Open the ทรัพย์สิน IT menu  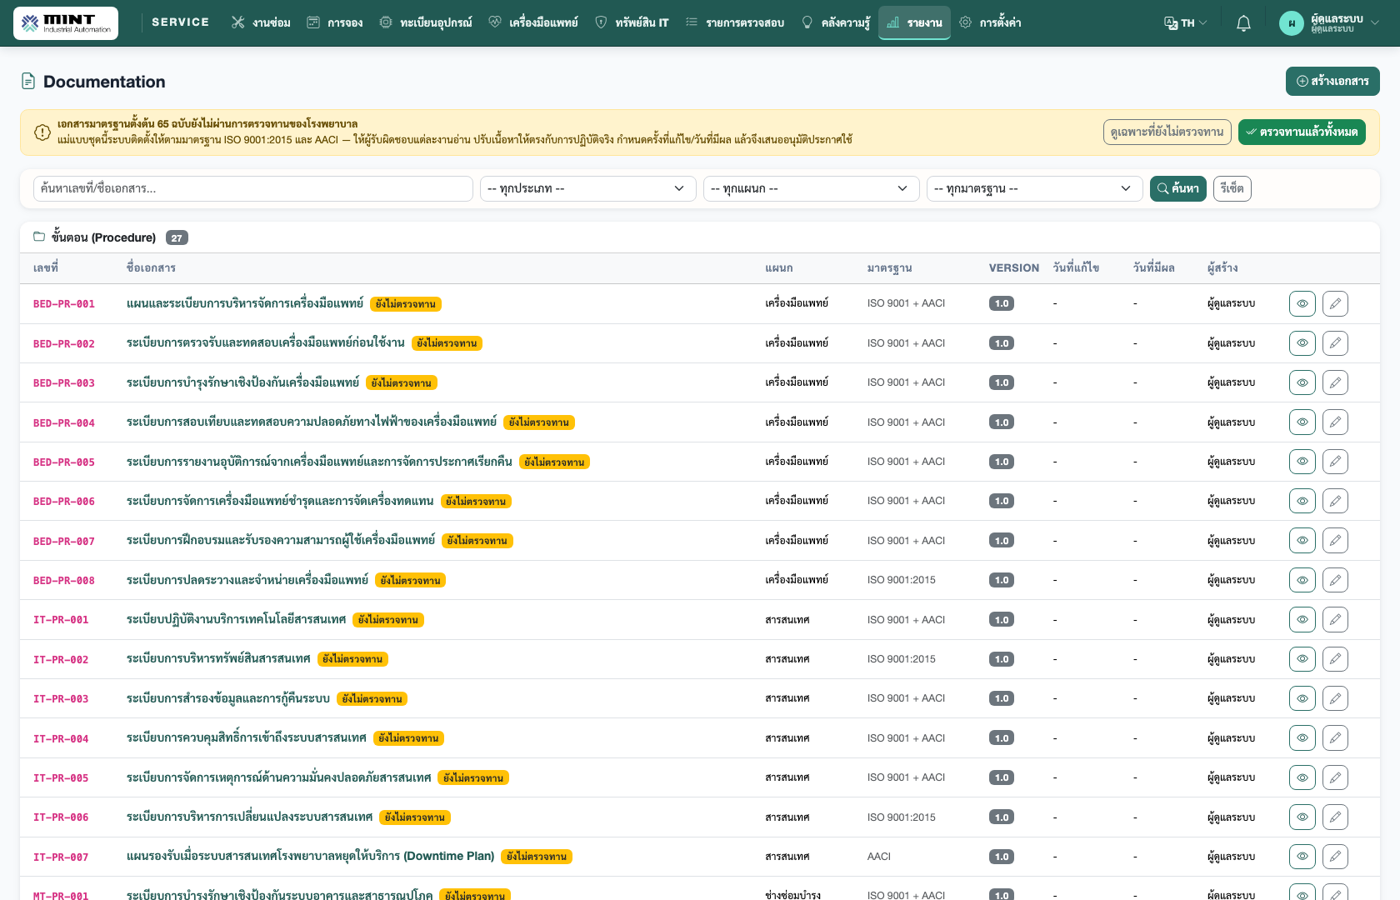click(632, 23)
